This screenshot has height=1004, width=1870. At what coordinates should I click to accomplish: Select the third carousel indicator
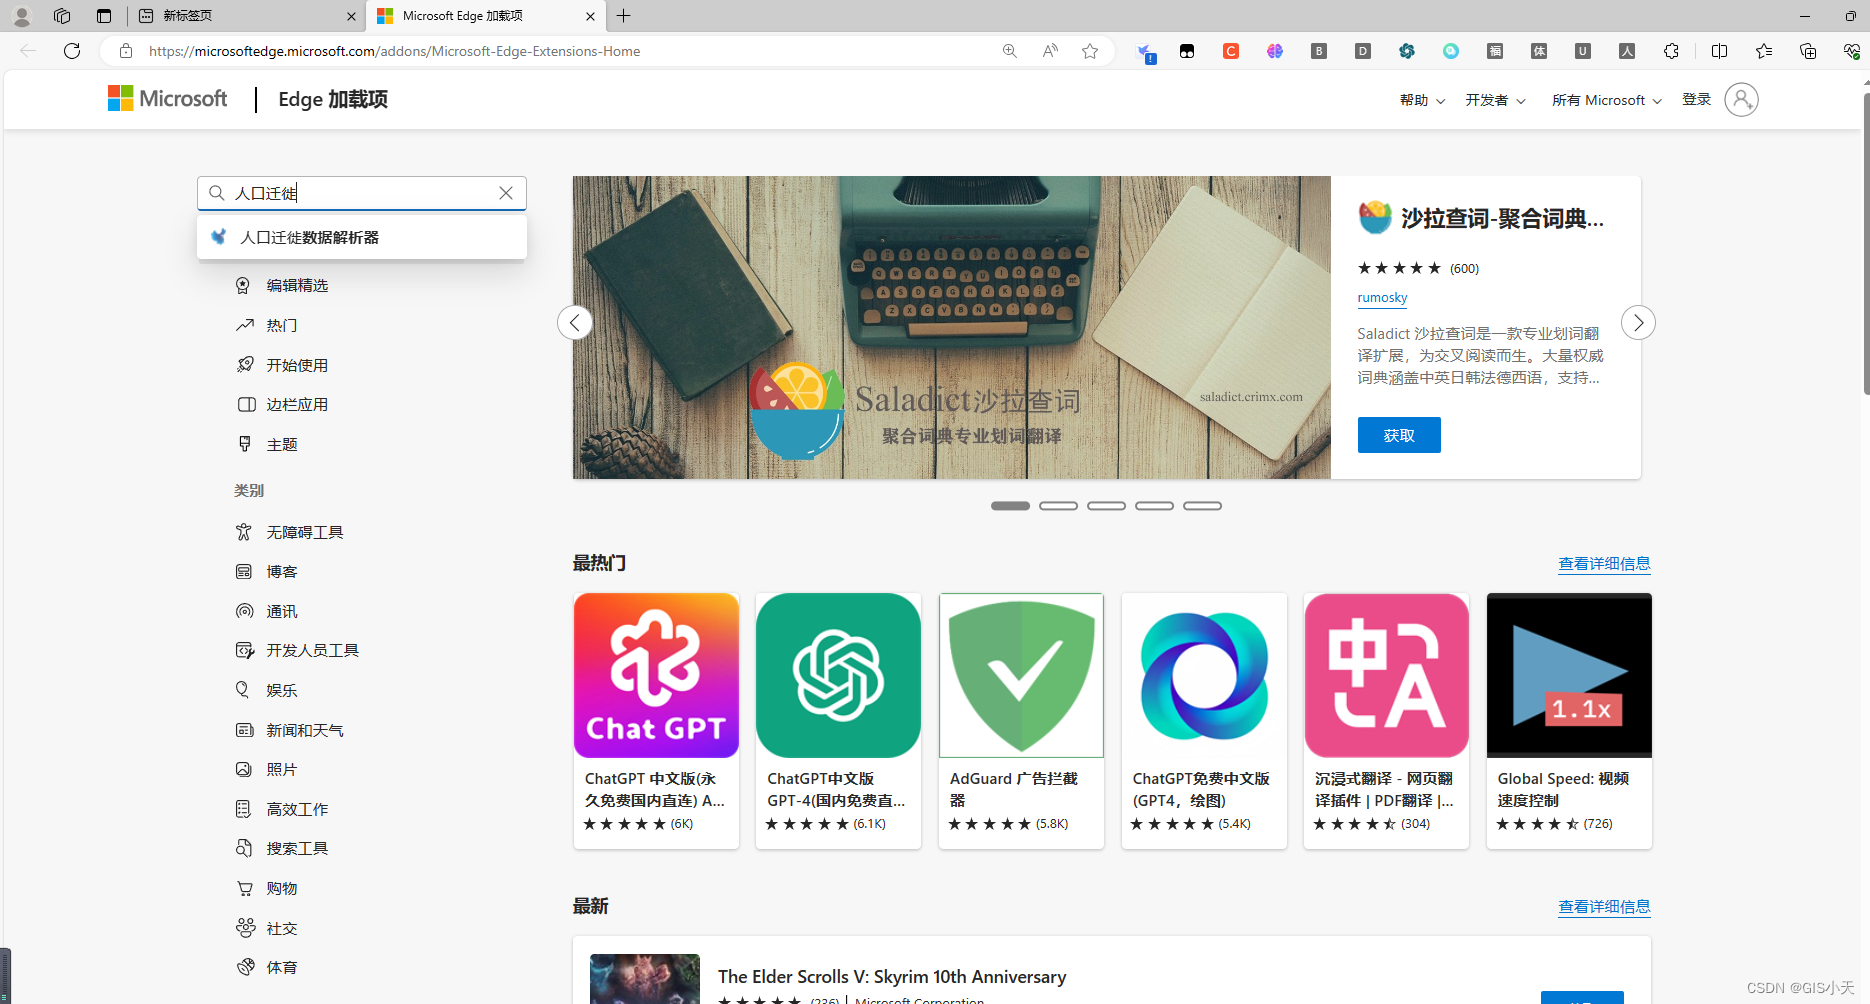click(x=1106, y=506)
